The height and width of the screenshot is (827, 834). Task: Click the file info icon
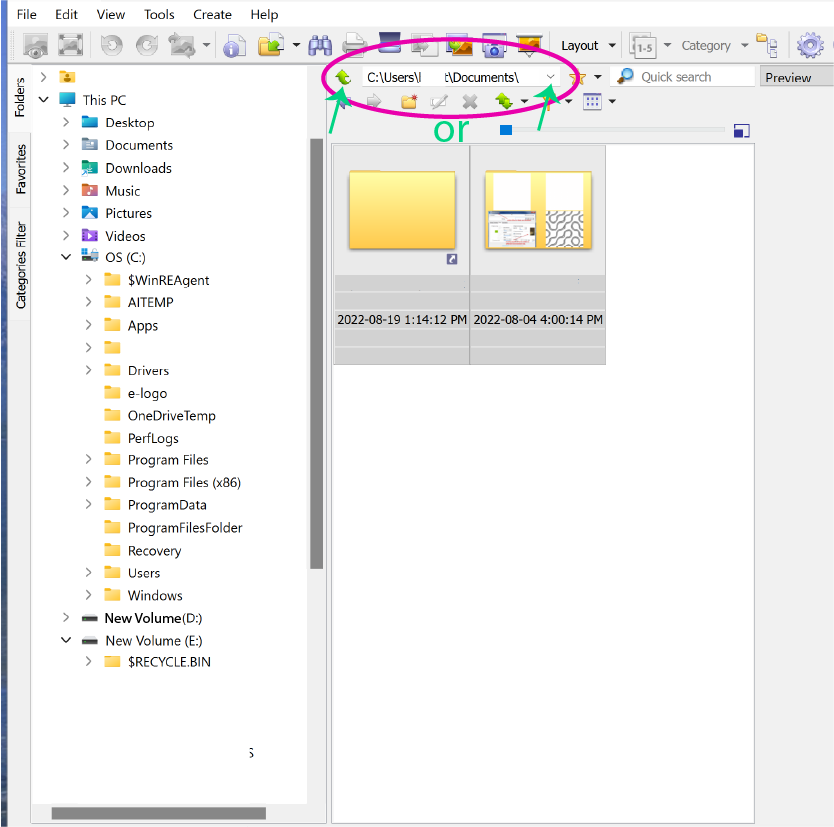tap(234, 45)
